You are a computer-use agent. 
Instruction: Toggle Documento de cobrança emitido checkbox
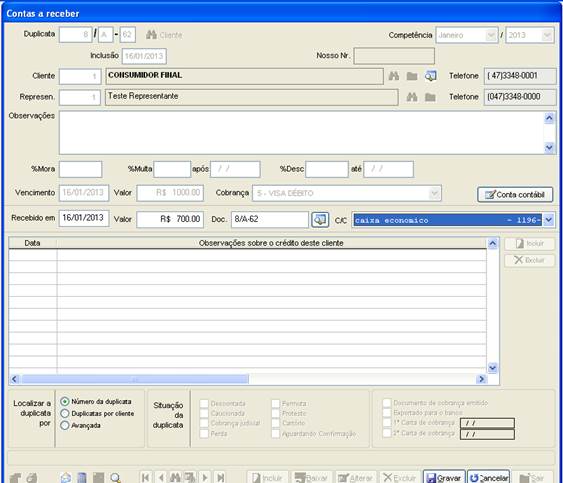[x=387, y=403]
